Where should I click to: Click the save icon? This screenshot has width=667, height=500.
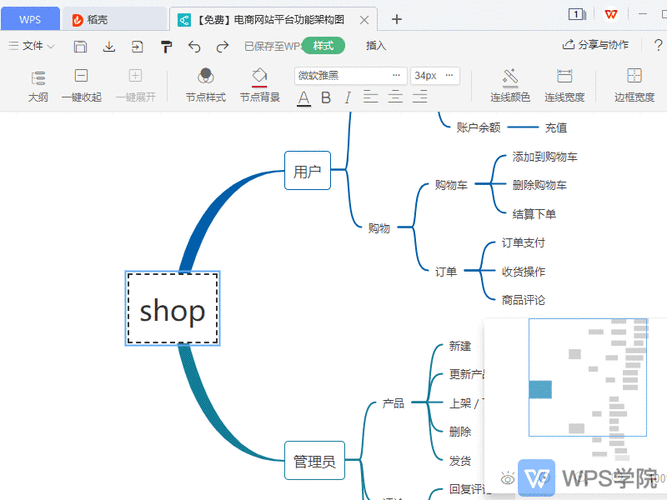80,46
